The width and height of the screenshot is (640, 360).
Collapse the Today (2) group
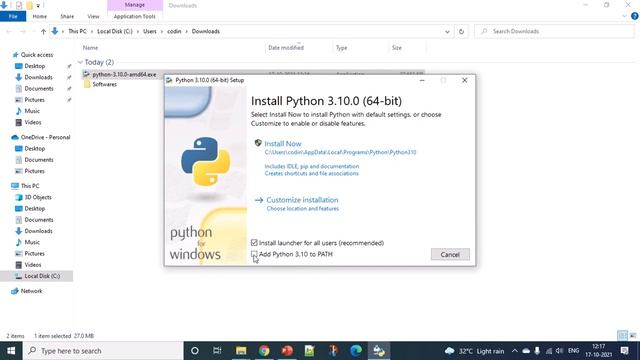(80, 62)
